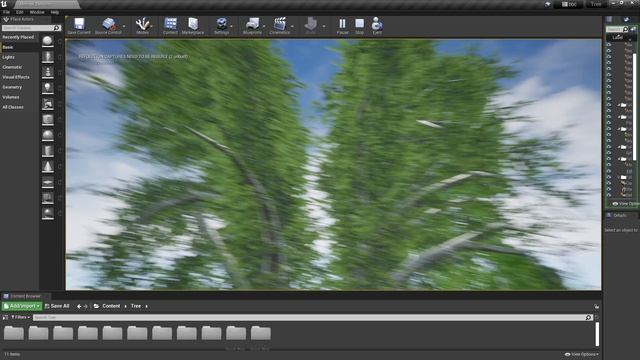The height and width of the screenshot is (360, 640).
Task: Click the tutorials graduation cap icon
Action: point(547,4)
